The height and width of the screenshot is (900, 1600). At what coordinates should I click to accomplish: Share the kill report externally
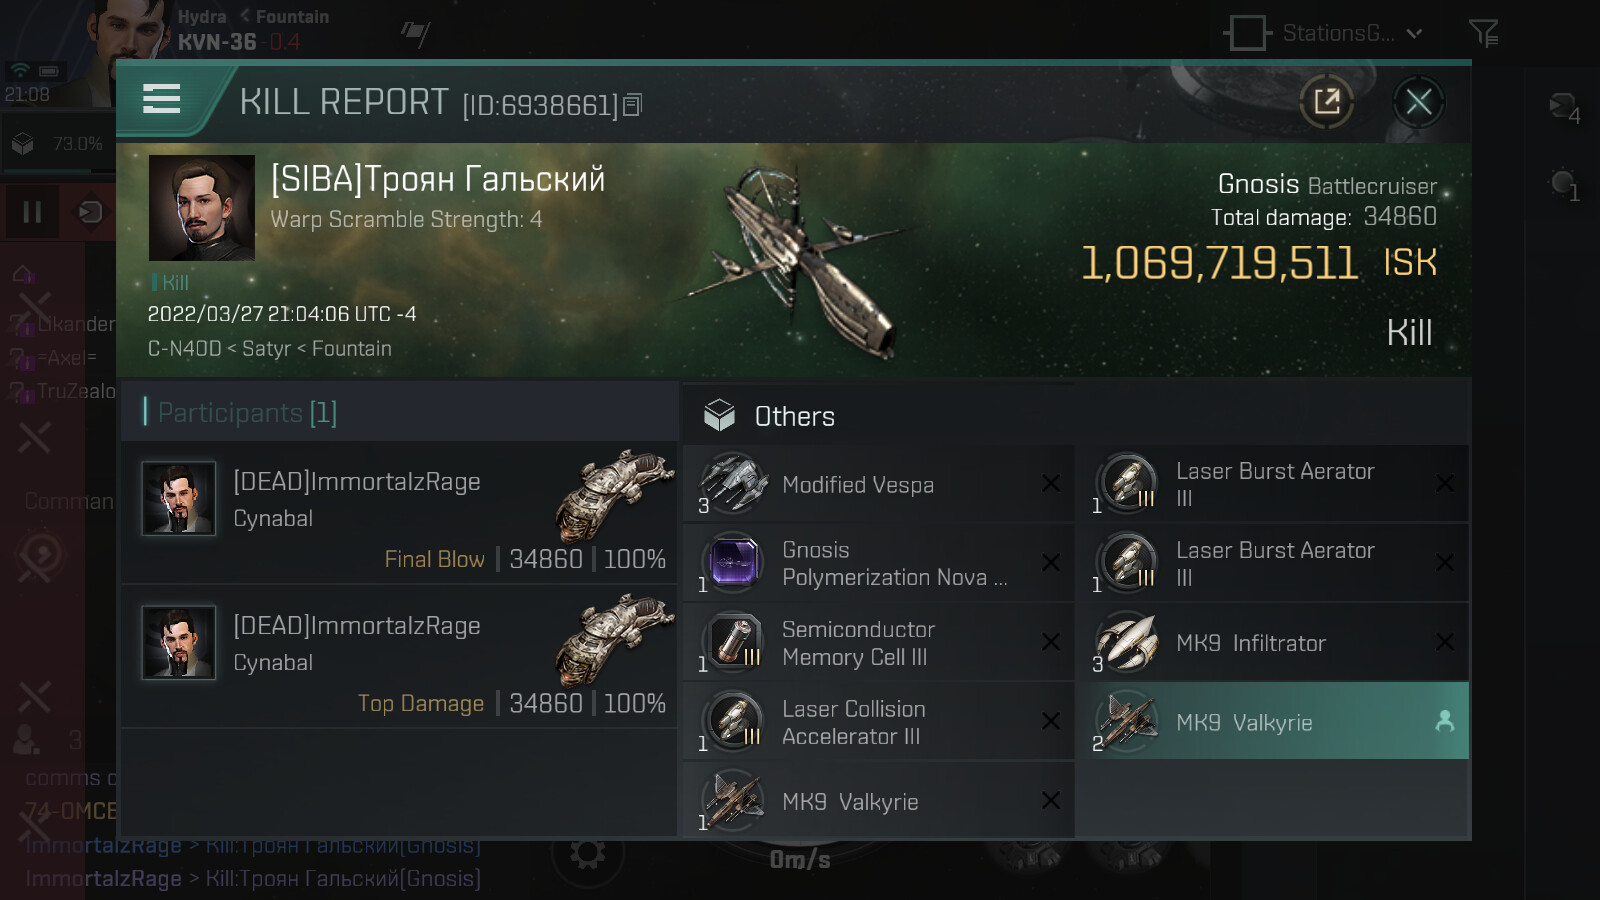point(1327,101)
